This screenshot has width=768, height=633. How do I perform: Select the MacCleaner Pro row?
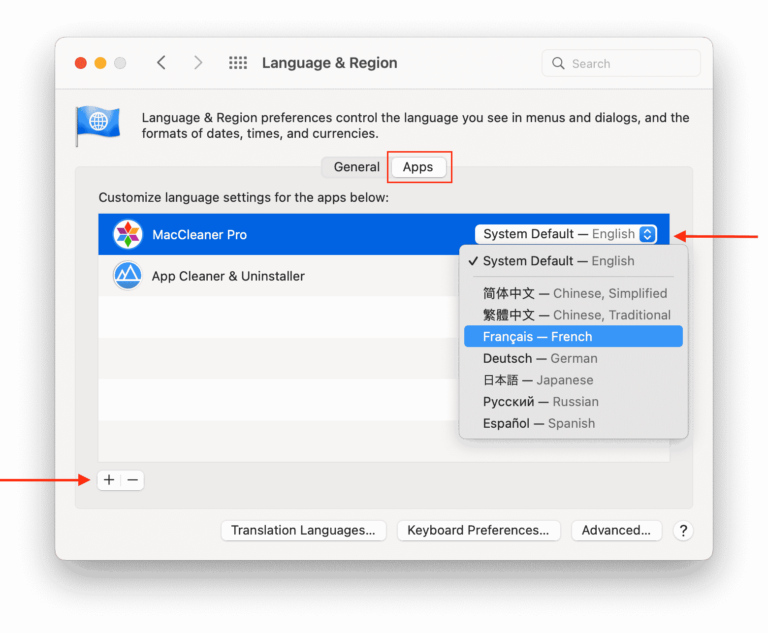point(384,234)
